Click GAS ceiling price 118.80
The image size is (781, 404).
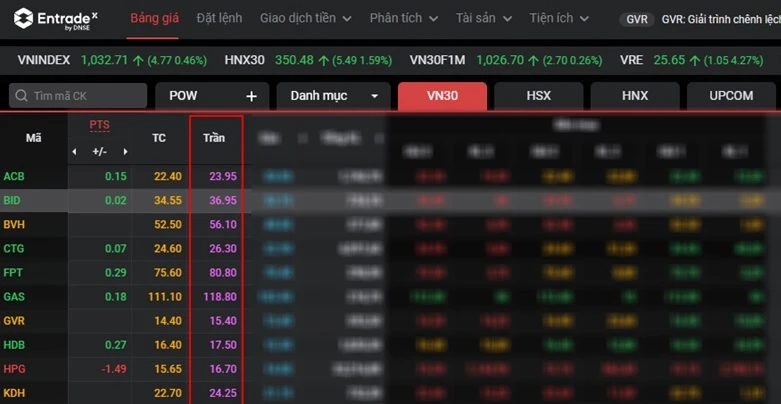(x=220, y=296)
